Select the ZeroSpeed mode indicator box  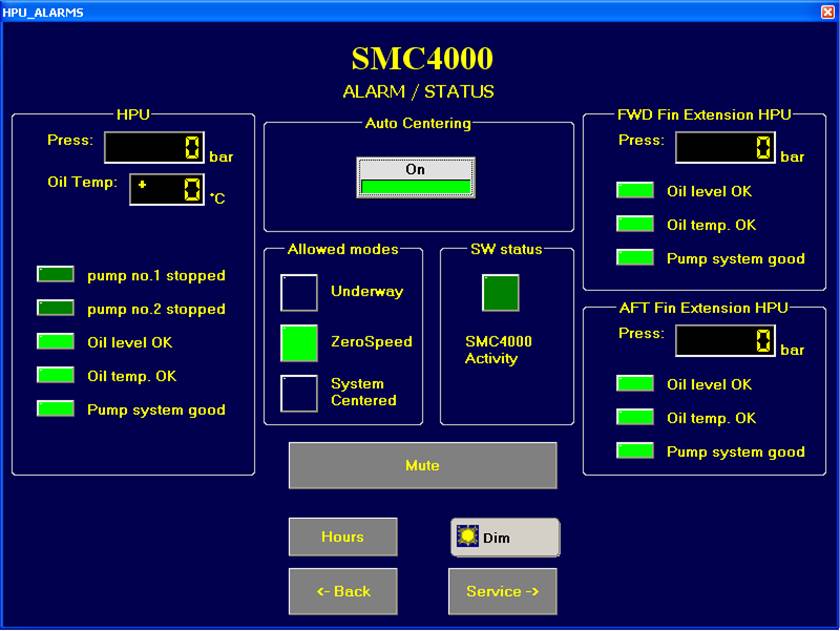tap(299, 343)
